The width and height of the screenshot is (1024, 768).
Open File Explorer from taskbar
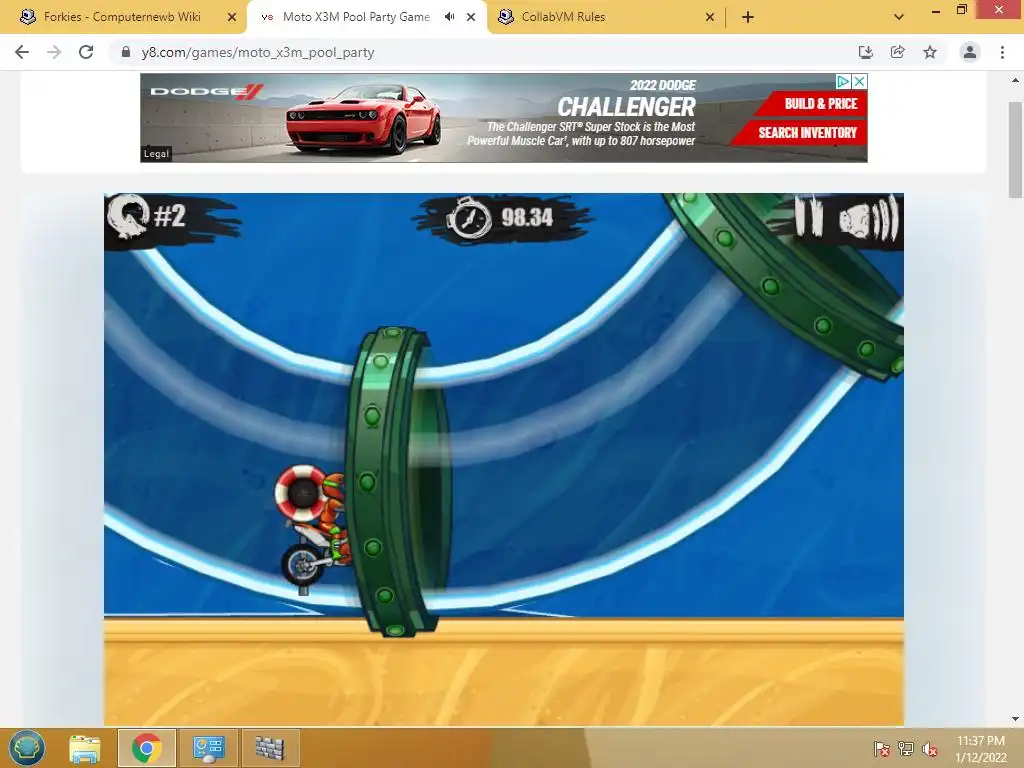click(85, 748)
